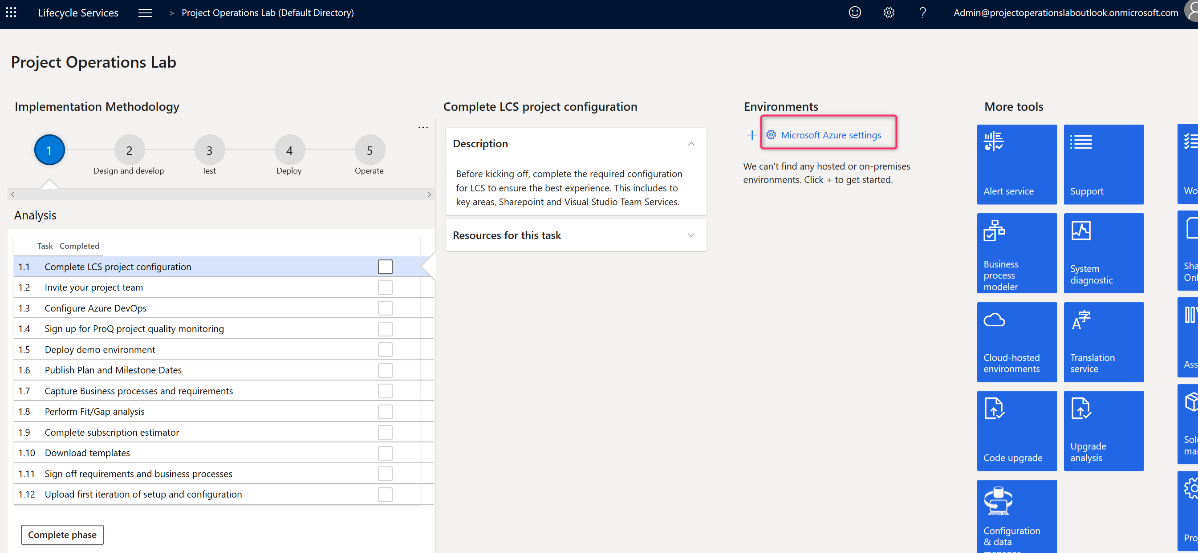
Task: Open the System diagnostic tile
Action: pos(1104,253)
